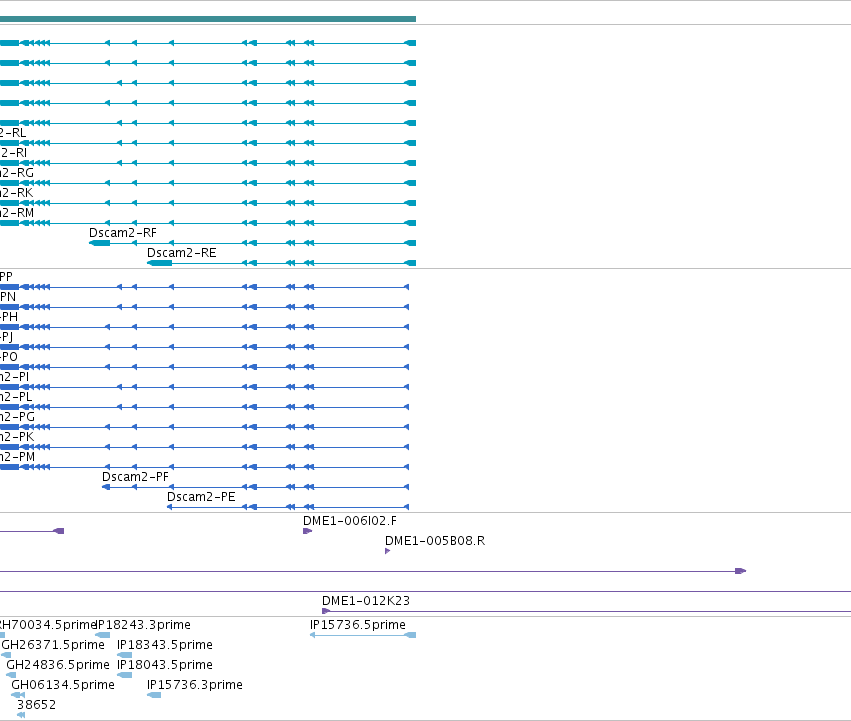Select the DME1-012K23 label
Image resolution: width=851 pixels, height=721 pixels.
pyautogui.click(x=366, y=601)
